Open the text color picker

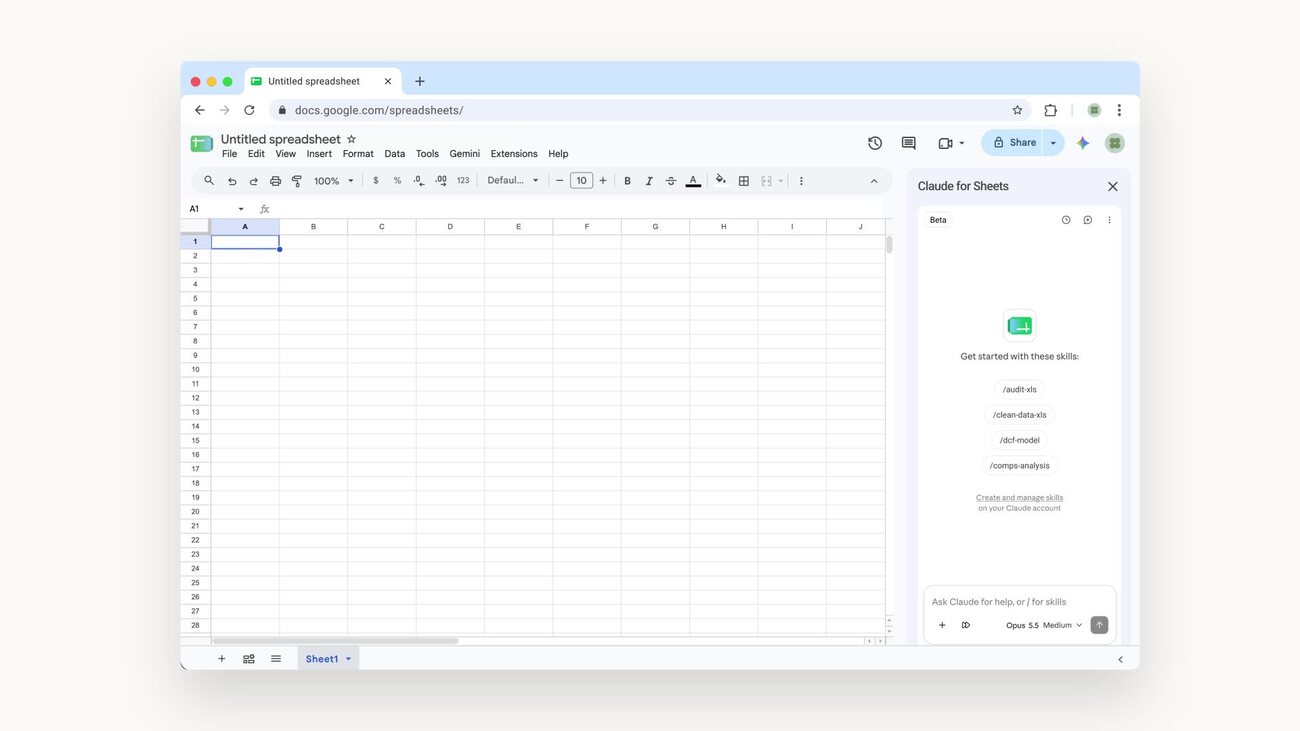tap(693, 181)
